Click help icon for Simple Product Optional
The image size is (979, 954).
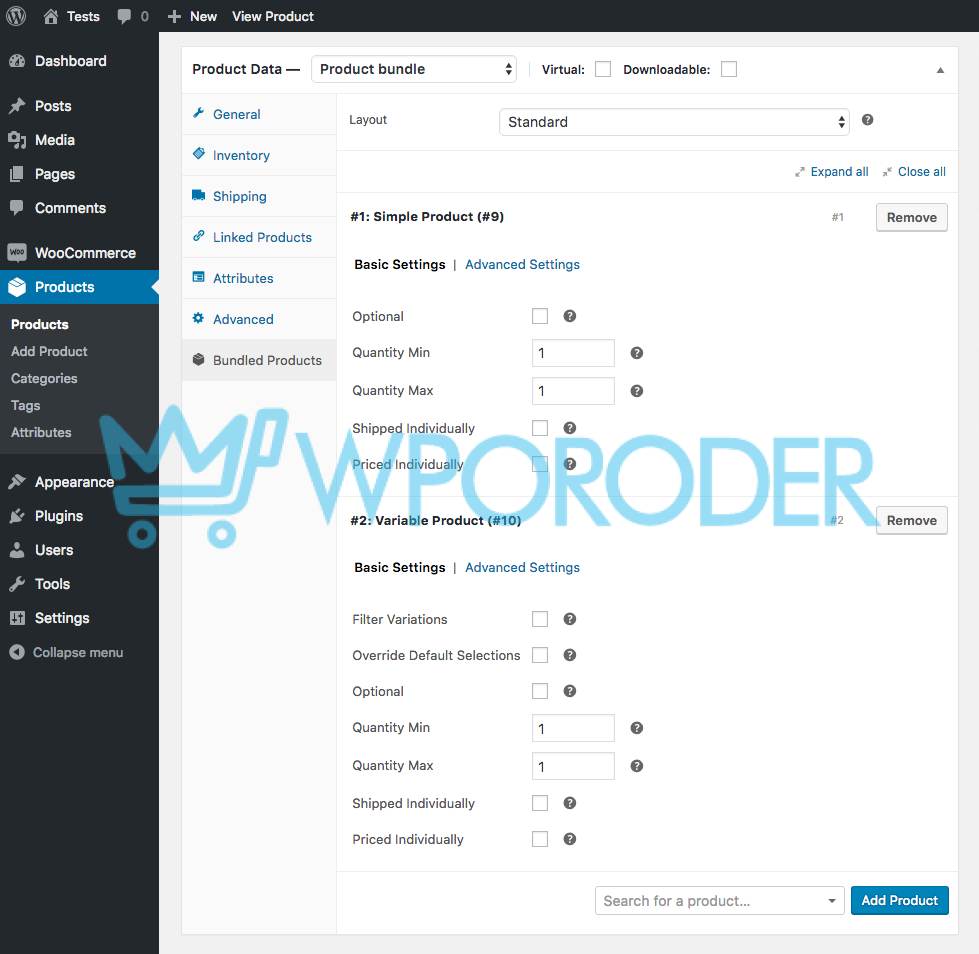point(569,316)
